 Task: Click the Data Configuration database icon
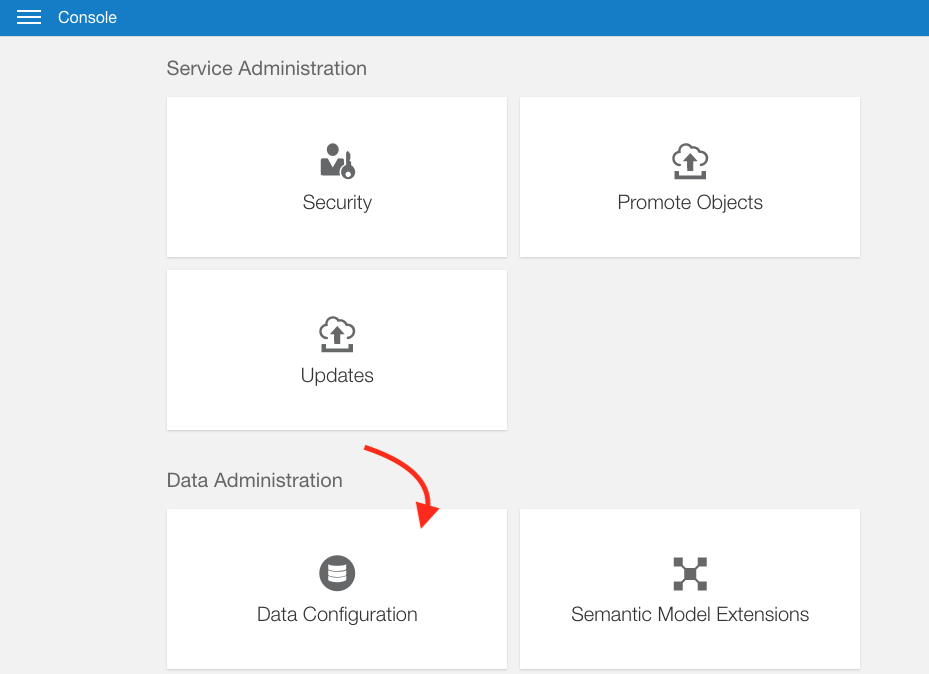(337, 573)
